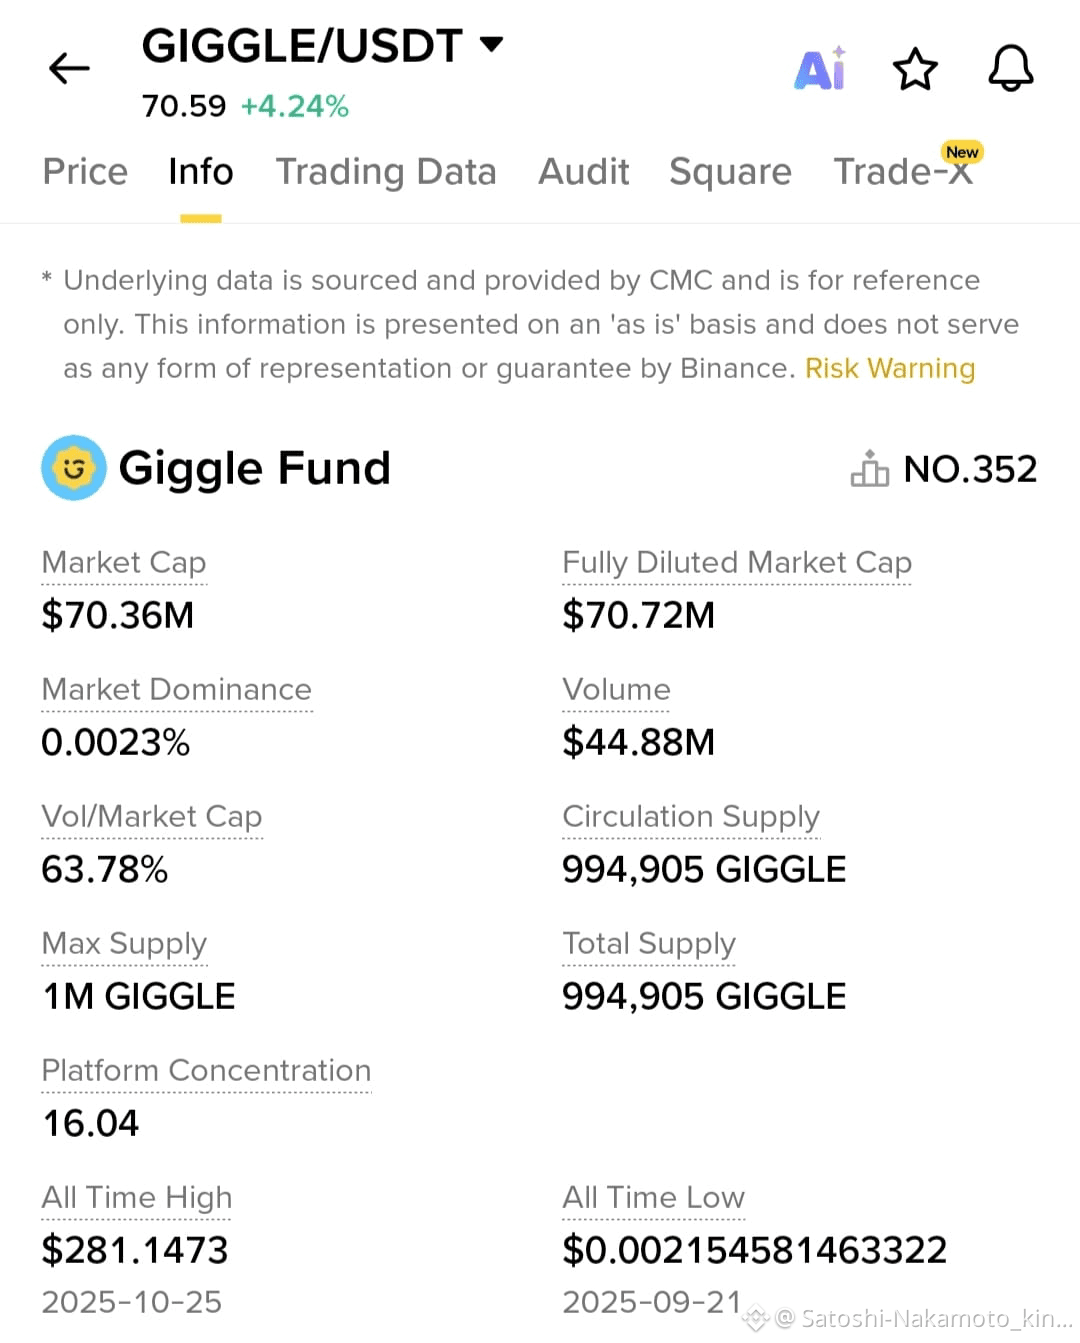
Task: Click the NO.352 rank text
Action: click(970, 469)
